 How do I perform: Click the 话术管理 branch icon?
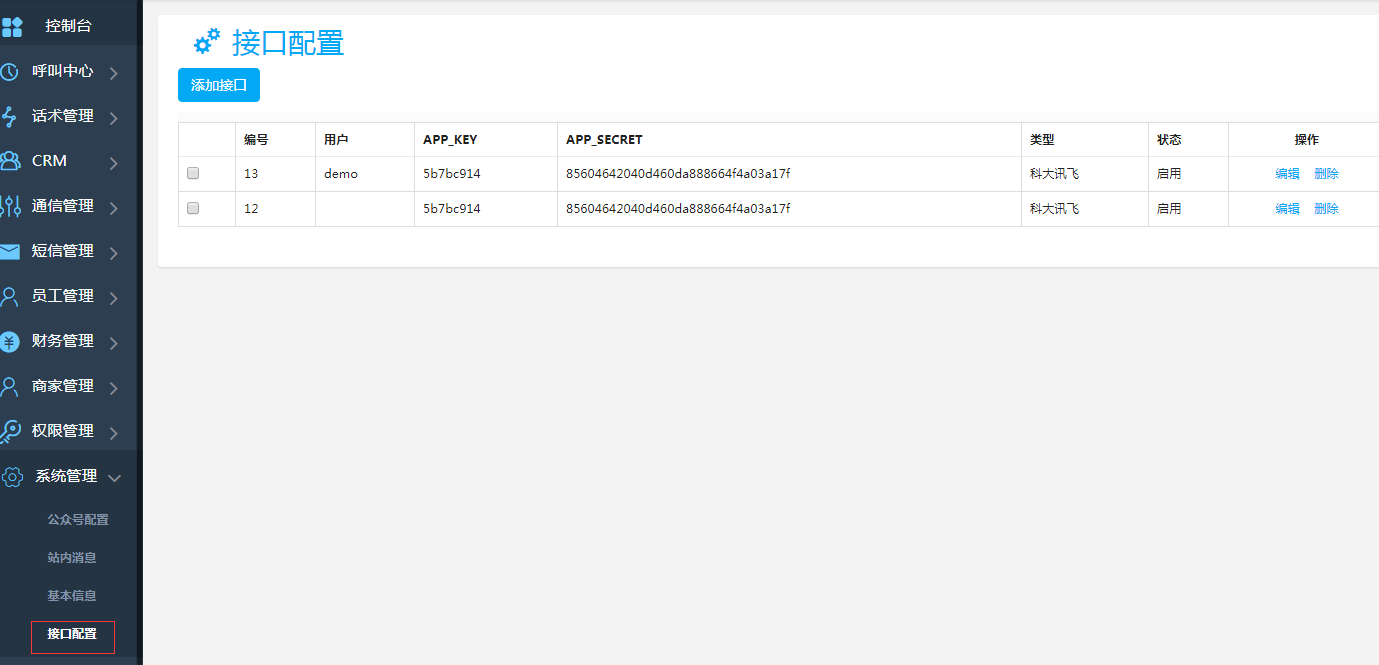[9, 117]
